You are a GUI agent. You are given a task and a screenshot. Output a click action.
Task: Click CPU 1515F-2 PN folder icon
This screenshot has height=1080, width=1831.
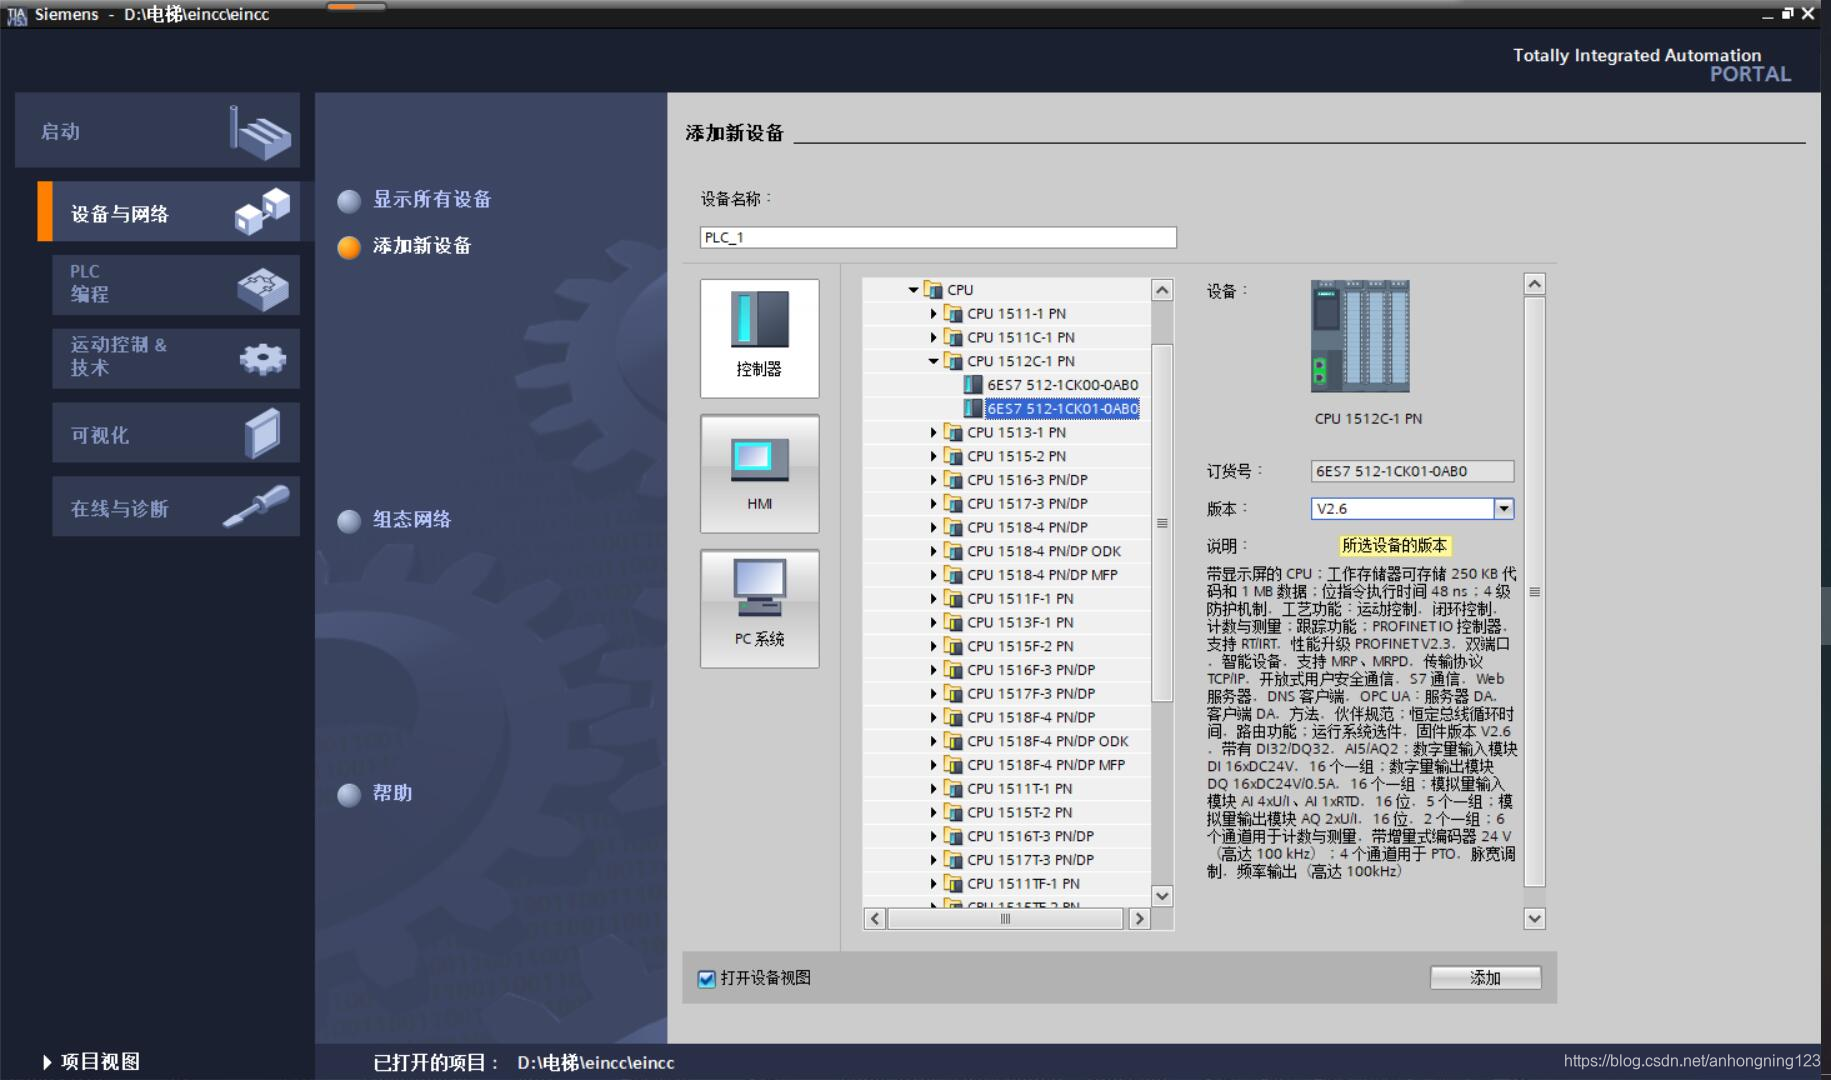(x=953, y=647)
